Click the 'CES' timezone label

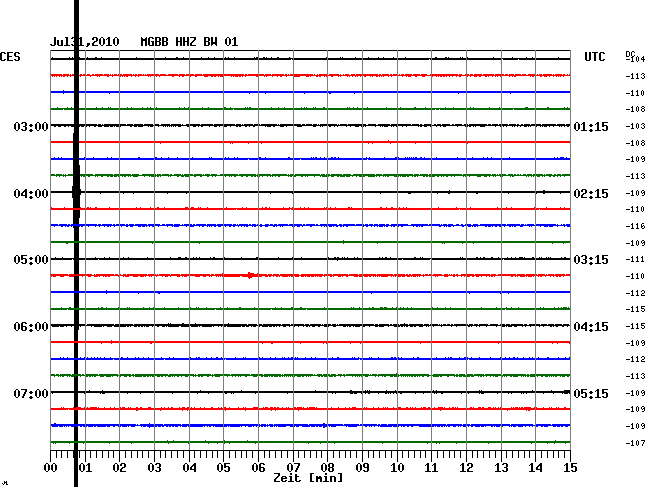click(10, 57)
